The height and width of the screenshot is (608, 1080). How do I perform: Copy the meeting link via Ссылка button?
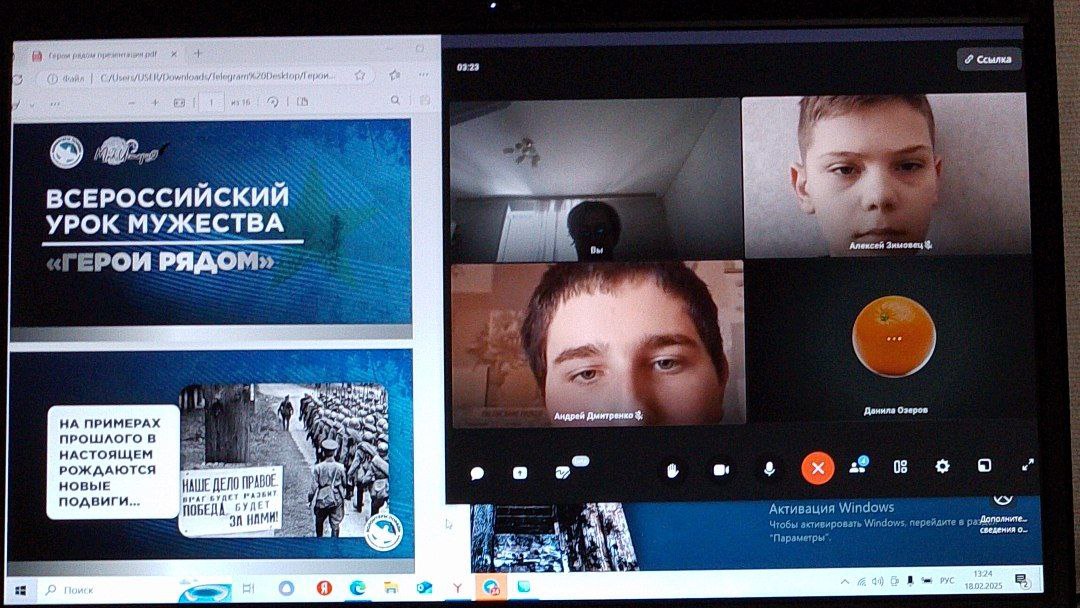(x=988, y=59)
